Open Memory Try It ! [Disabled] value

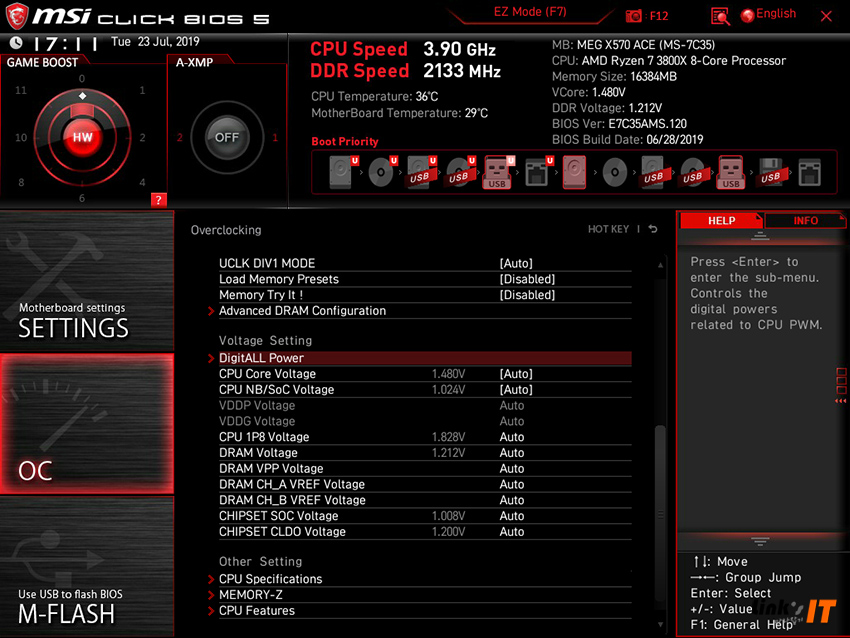(x=527, y=294)
